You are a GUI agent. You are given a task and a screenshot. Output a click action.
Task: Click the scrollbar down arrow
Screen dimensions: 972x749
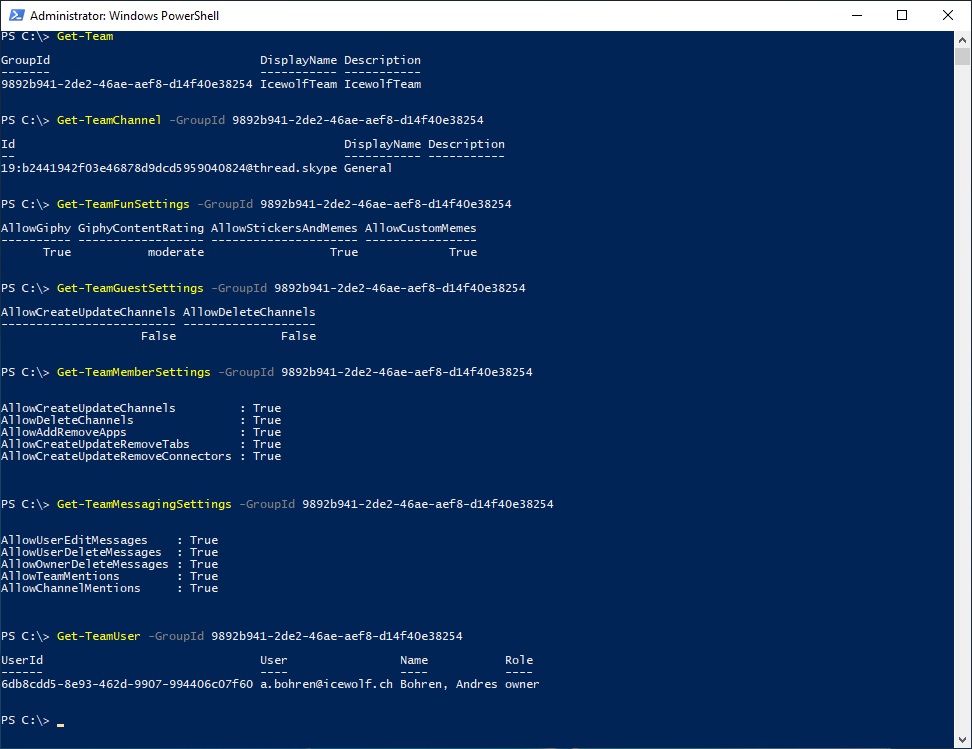pyautogui.click(x=962, y=740)
